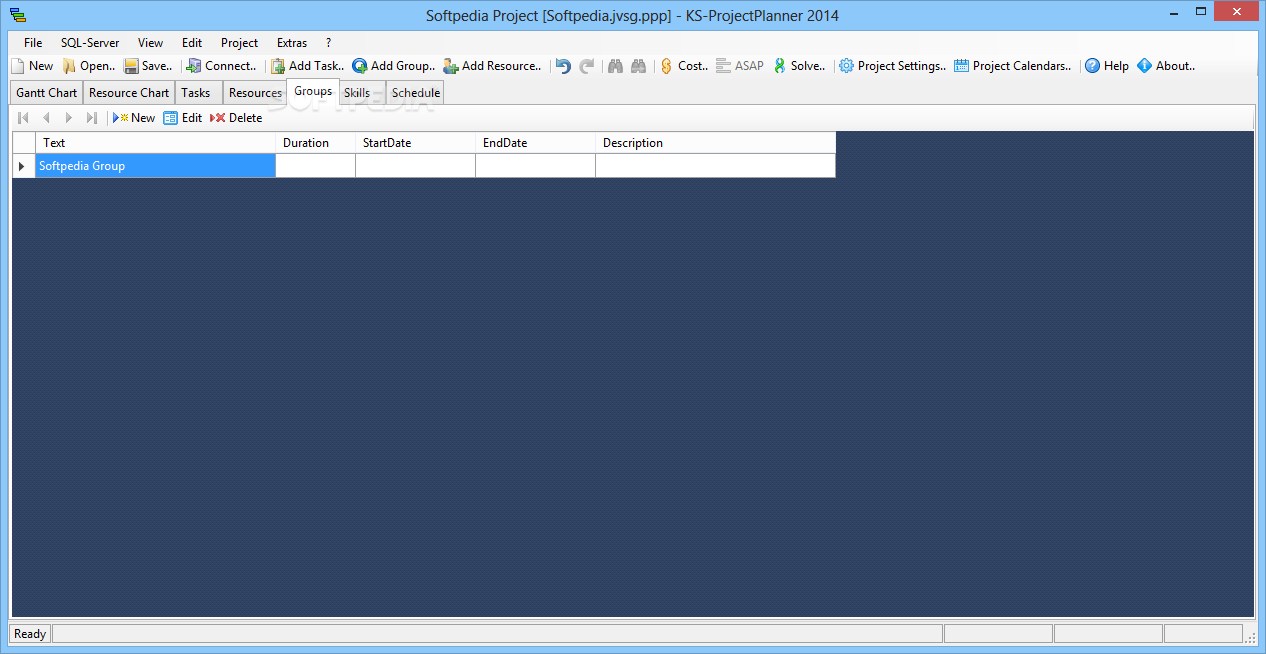Go to last record in navigator
The height and width of the screenshot is (654, 1266).
click(x=92, y=118)
